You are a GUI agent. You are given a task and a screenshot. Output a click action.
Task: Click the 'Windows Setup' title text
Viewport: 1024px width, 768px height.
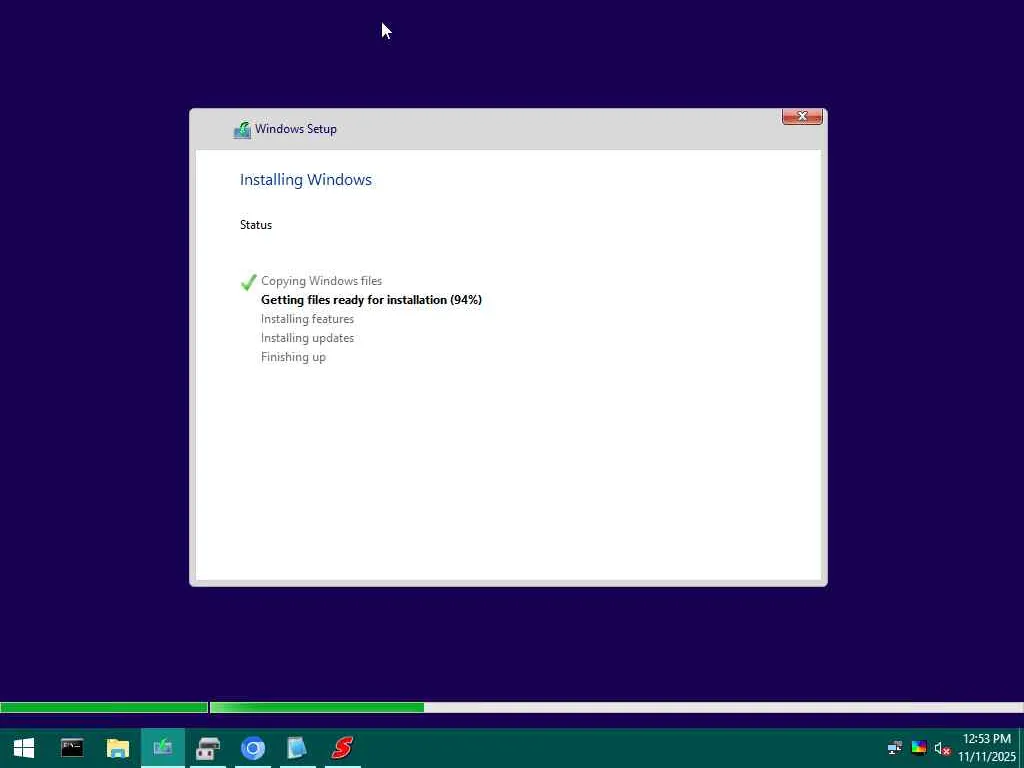[x=295, y=129]
